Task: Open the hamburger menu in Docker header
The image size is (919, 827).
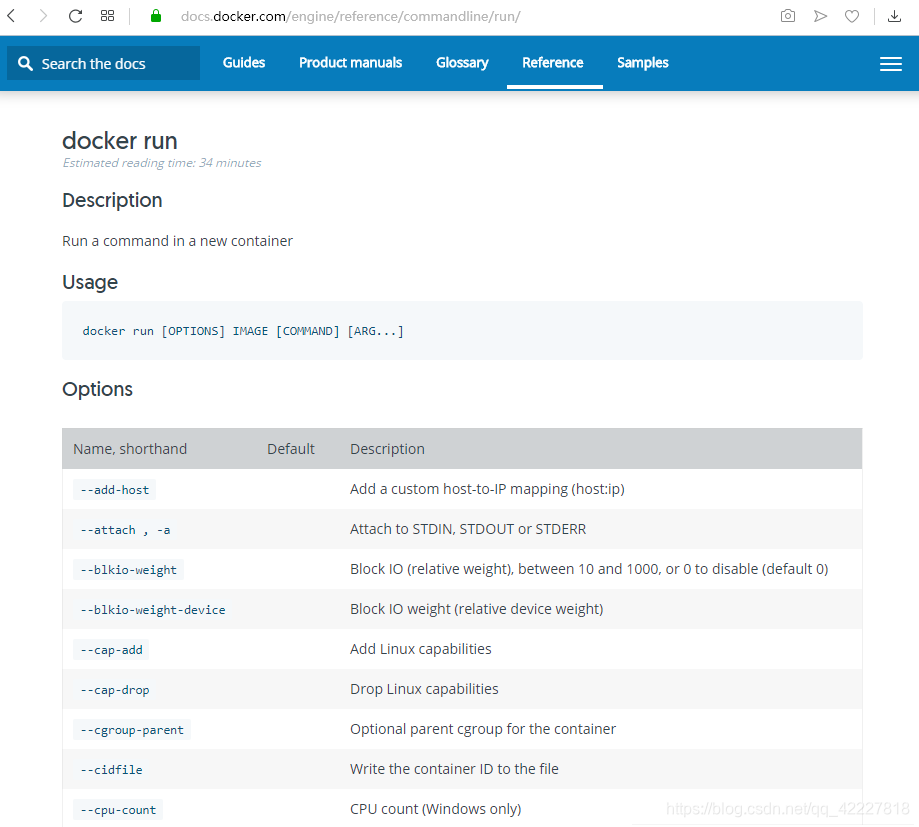Action: [x=891, y=63]
